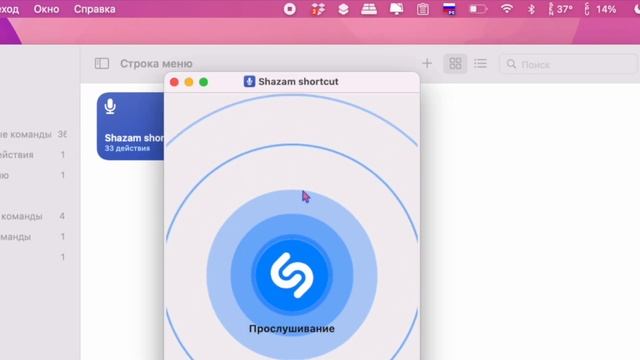Open the battery status menu
Image resolution: width=640 pixels, height=360 pixels.
[x=478, y=9]
